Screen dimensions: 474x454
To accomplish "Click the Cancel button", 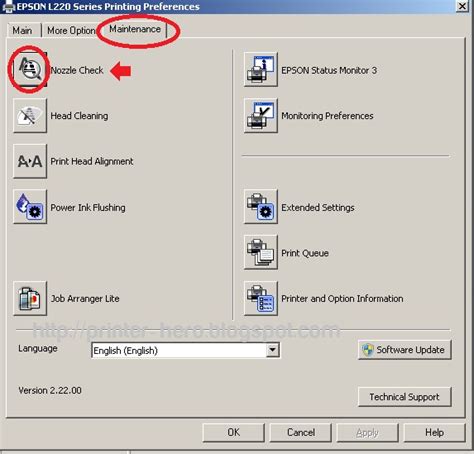I will tap(301, 432).
